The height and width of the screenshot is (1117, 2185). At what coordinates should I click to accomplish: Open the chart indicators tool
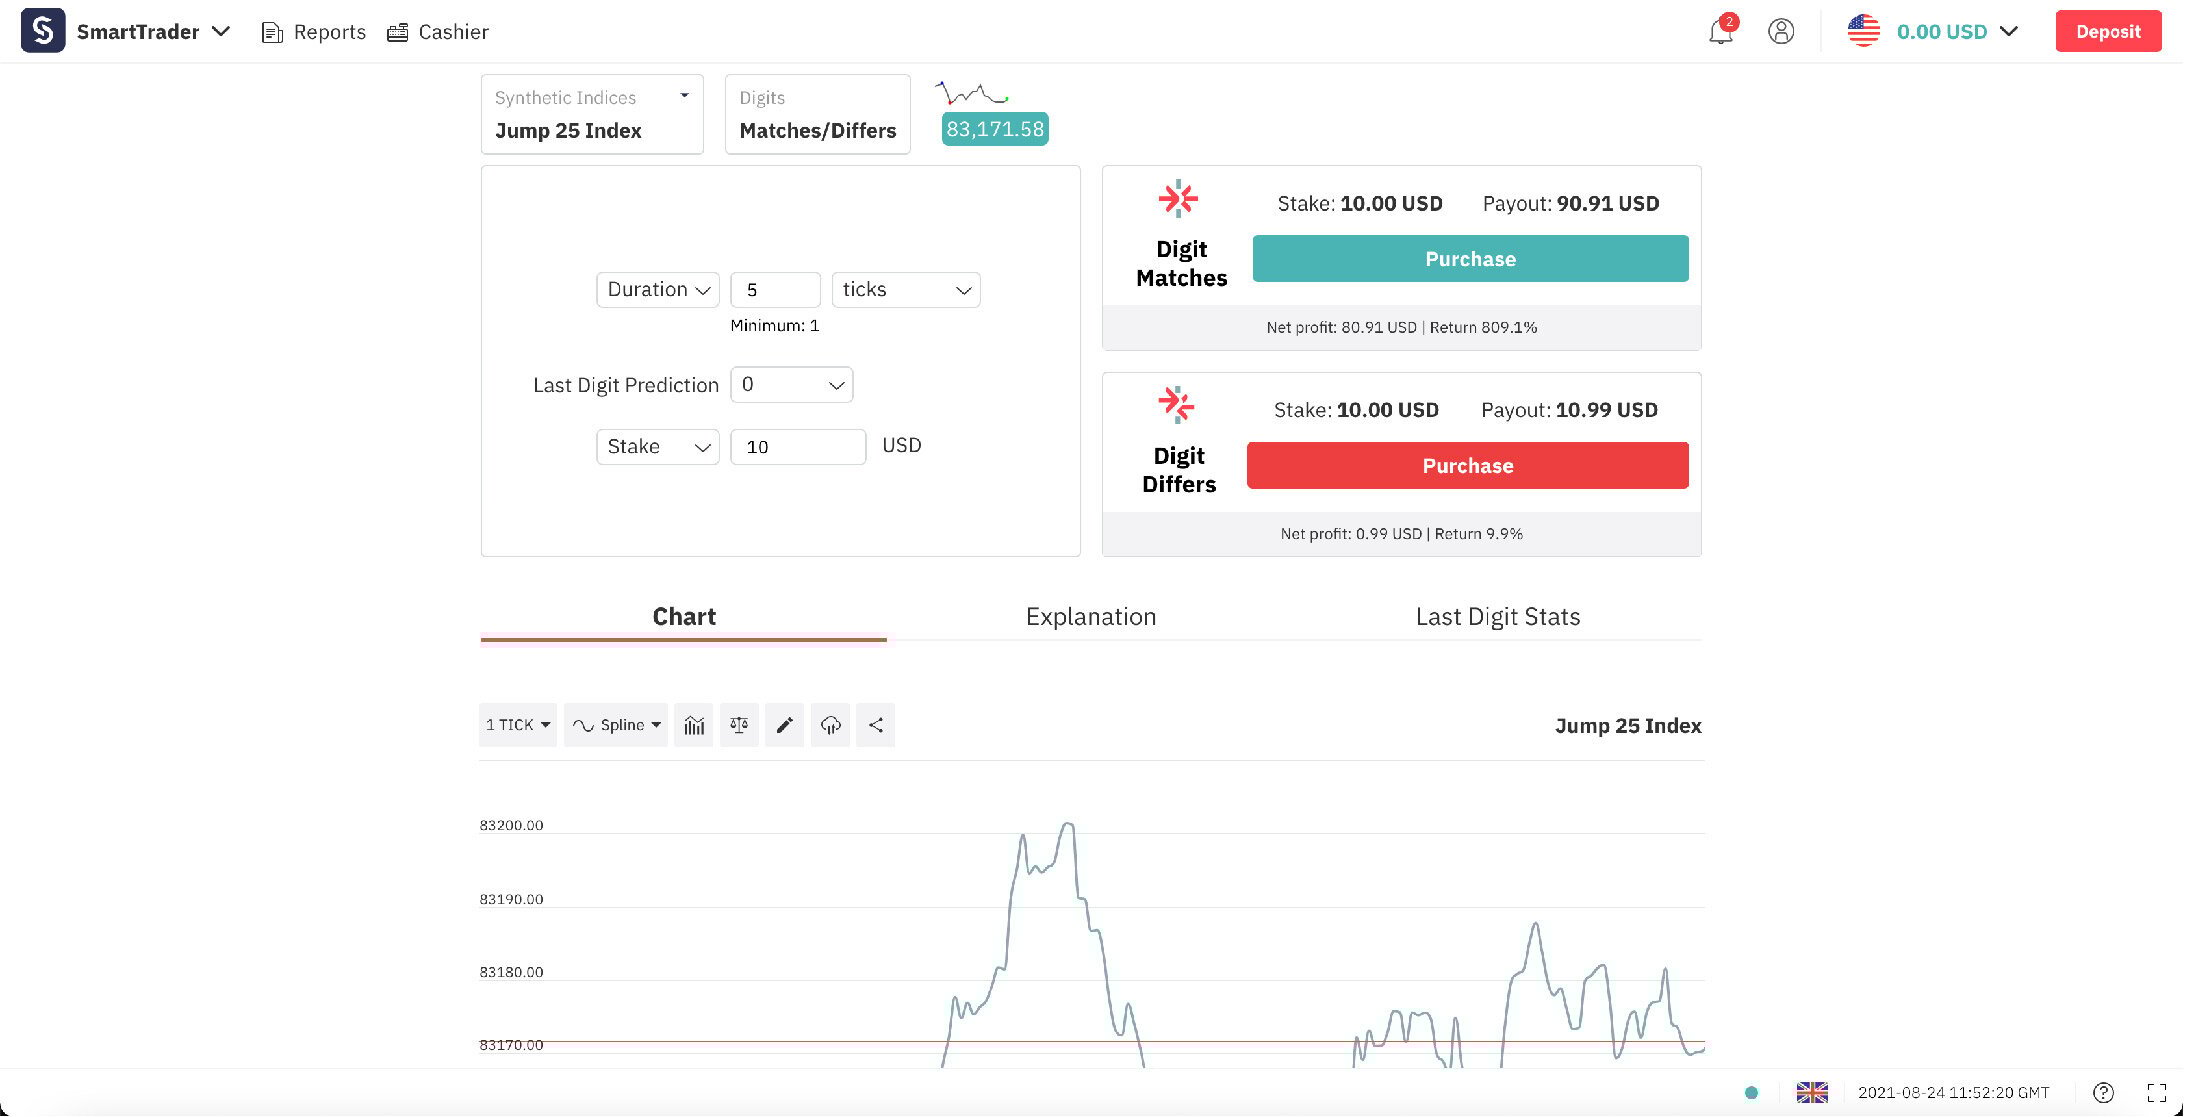point(693,725)
